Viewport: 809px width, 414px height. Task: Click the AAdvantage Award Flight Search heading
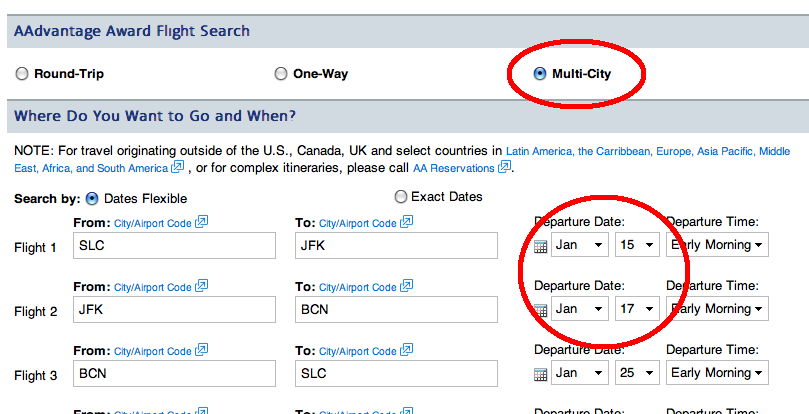pyautogui.click(x=132, y=31)
